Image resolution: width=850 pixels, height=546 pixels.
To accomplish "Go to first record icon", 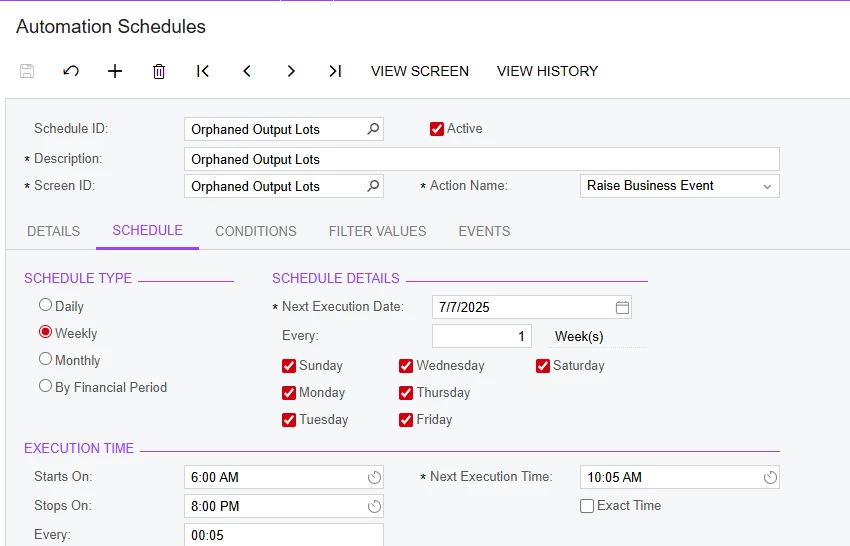I will coord(203,71).
